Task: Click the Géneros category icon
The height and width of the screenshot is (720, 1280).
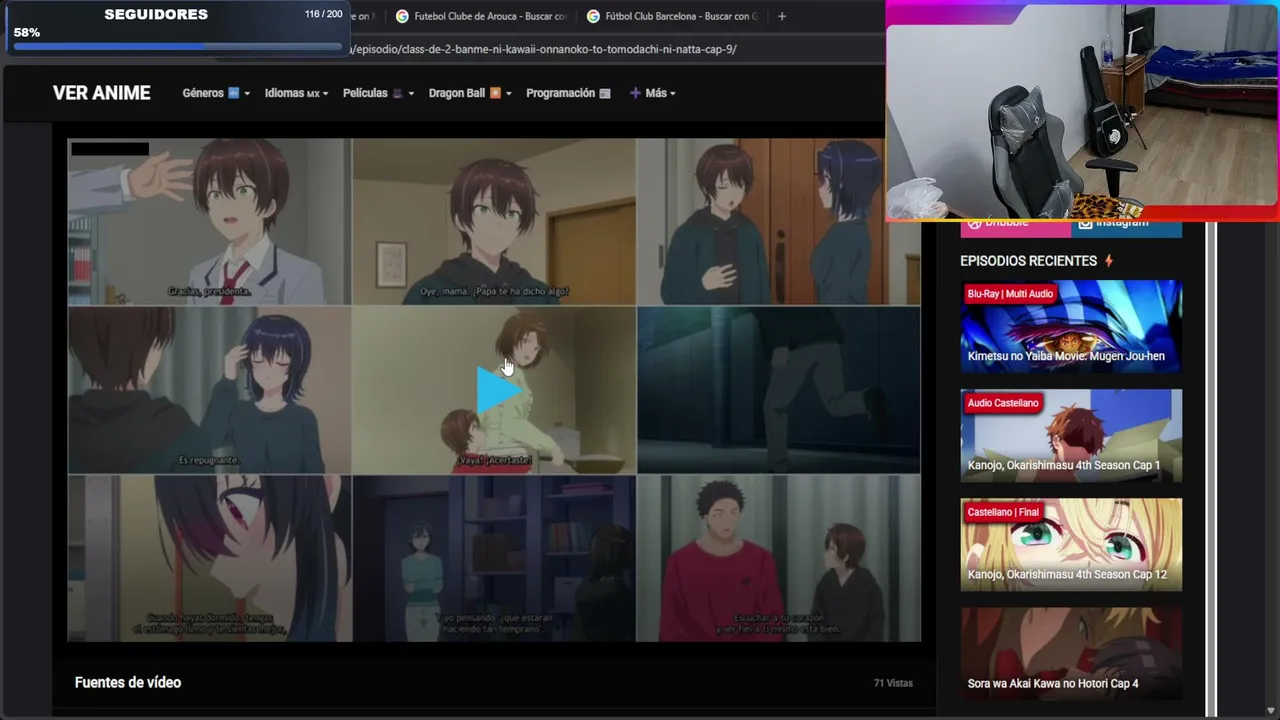Action: (233, 93)
